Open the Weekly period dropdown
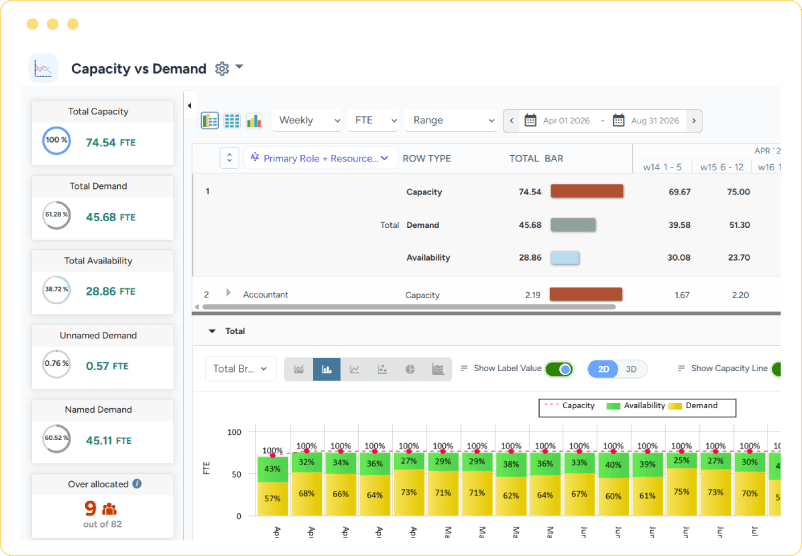The width and height of the screenshot is (802, 556). [x=307, y=121]
